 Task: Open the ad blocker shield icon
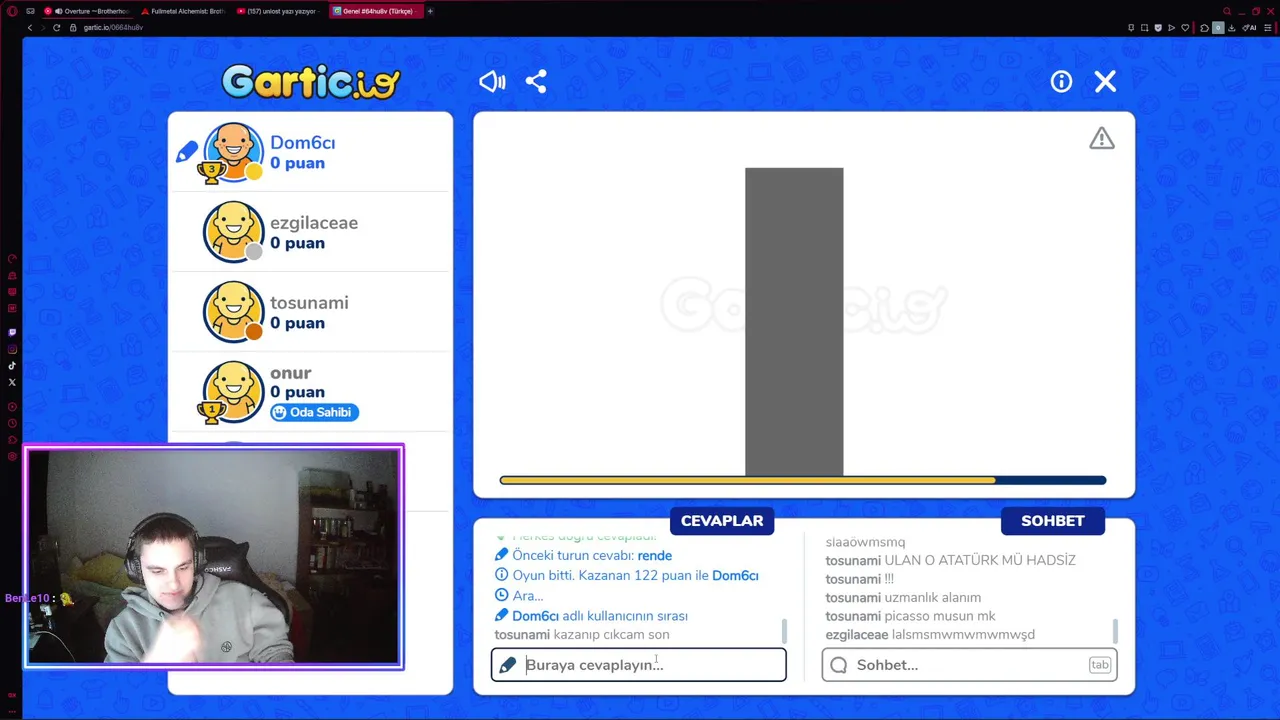[1158, 28]
